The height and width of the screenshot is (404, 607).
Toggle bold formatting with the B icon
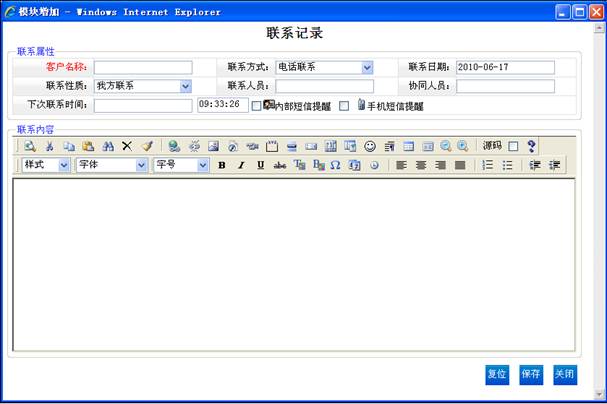click(x=222, y=165)
